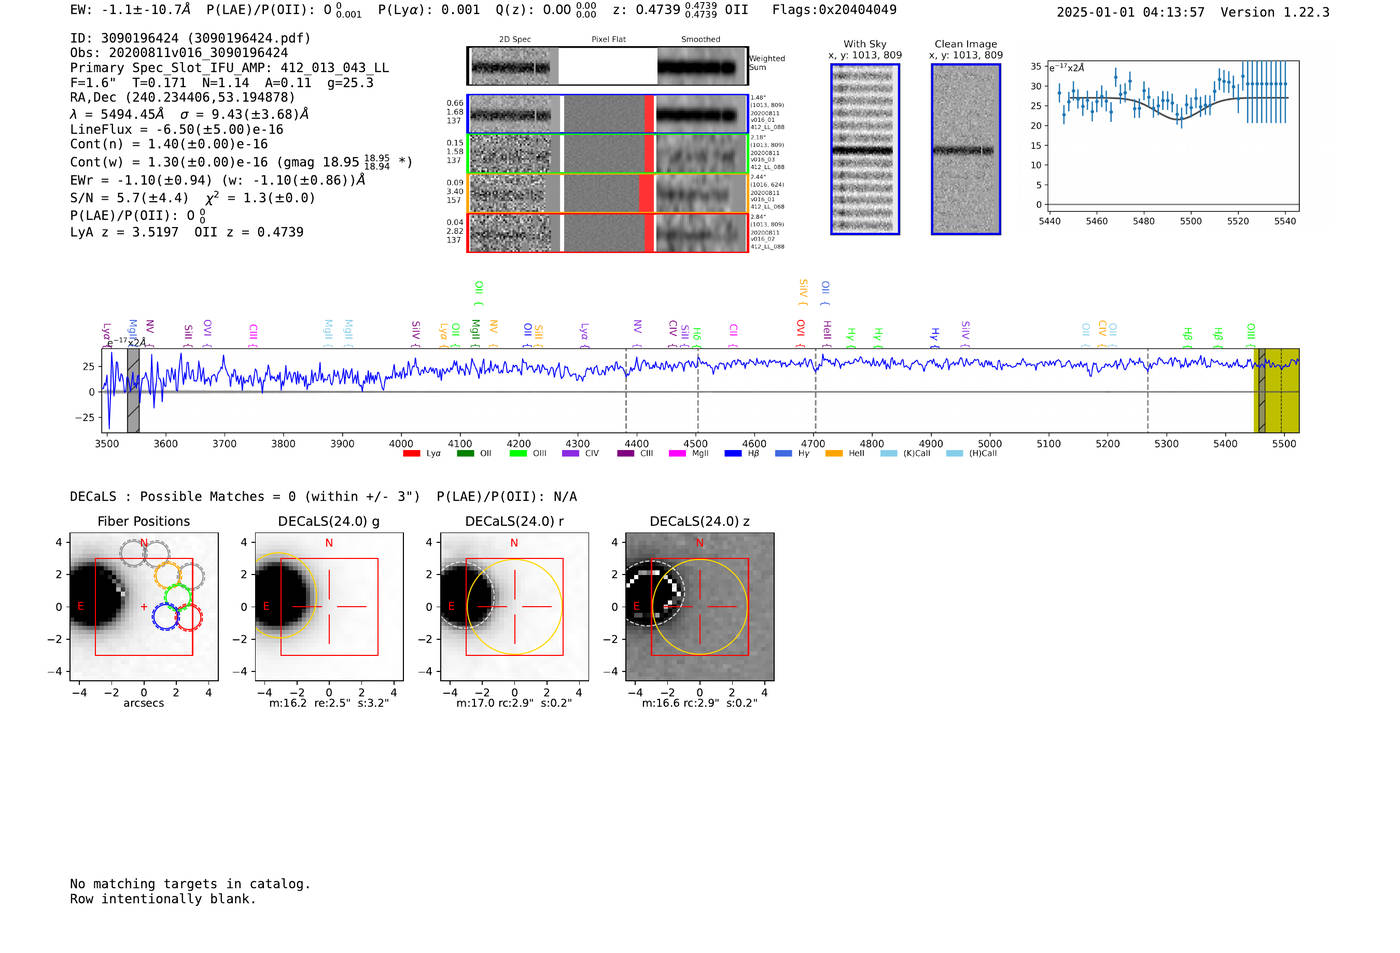Select the RA,Dec coordinates text
Image resolution: width=1400 pixels, height=953 pixels.
click(x=183, y=98)
